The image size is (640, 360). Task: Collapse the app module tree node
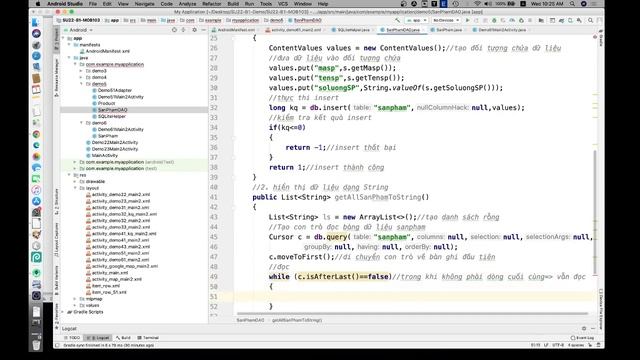(x=63, y=38)
